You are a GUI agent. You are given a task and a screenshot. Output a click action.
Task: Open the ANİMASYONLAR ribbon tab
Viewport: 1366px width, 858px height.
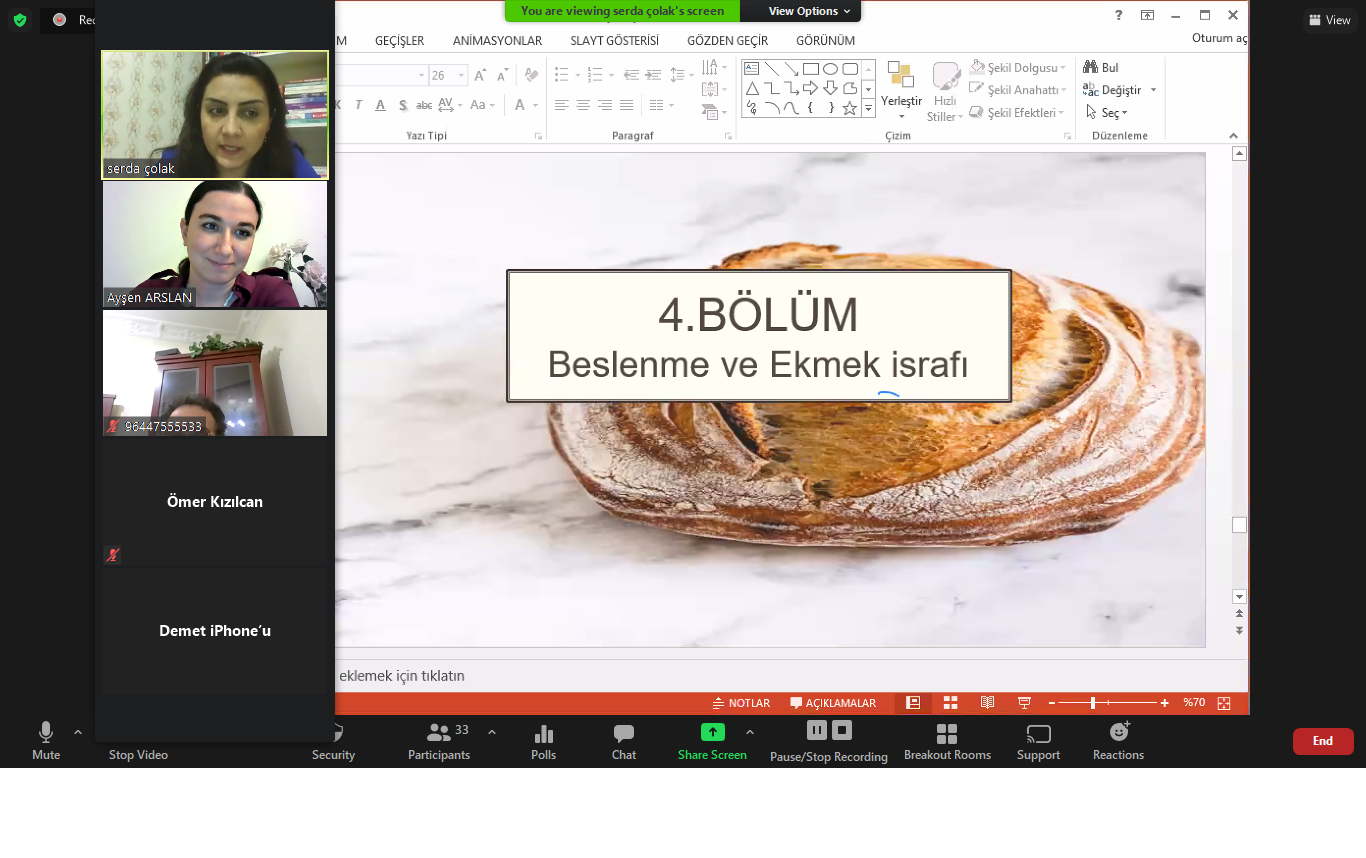[497, 41]
